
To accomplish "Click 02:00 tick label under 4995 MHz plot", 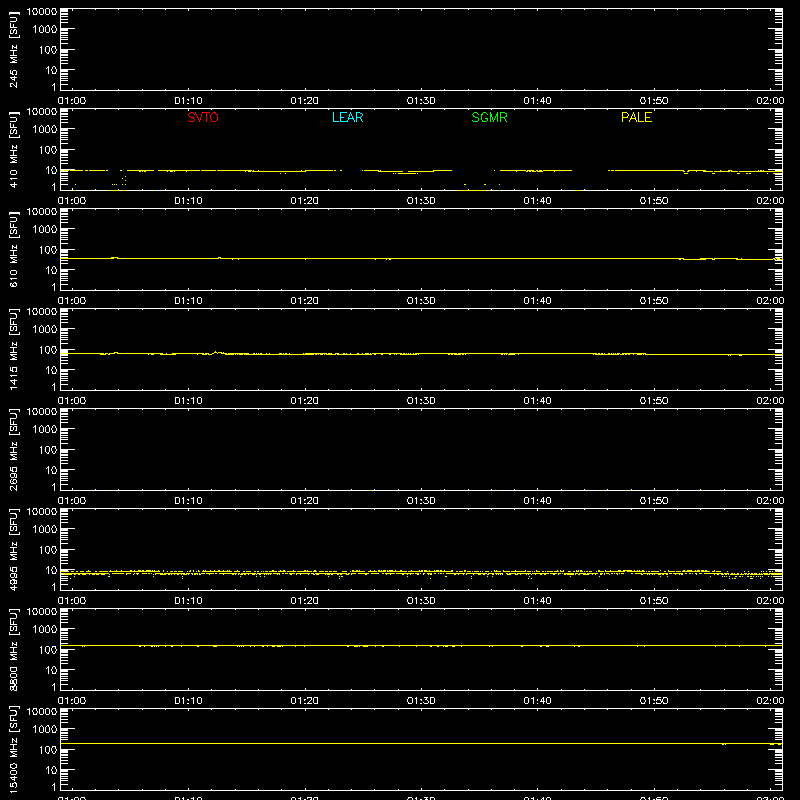I will (770, 601).
